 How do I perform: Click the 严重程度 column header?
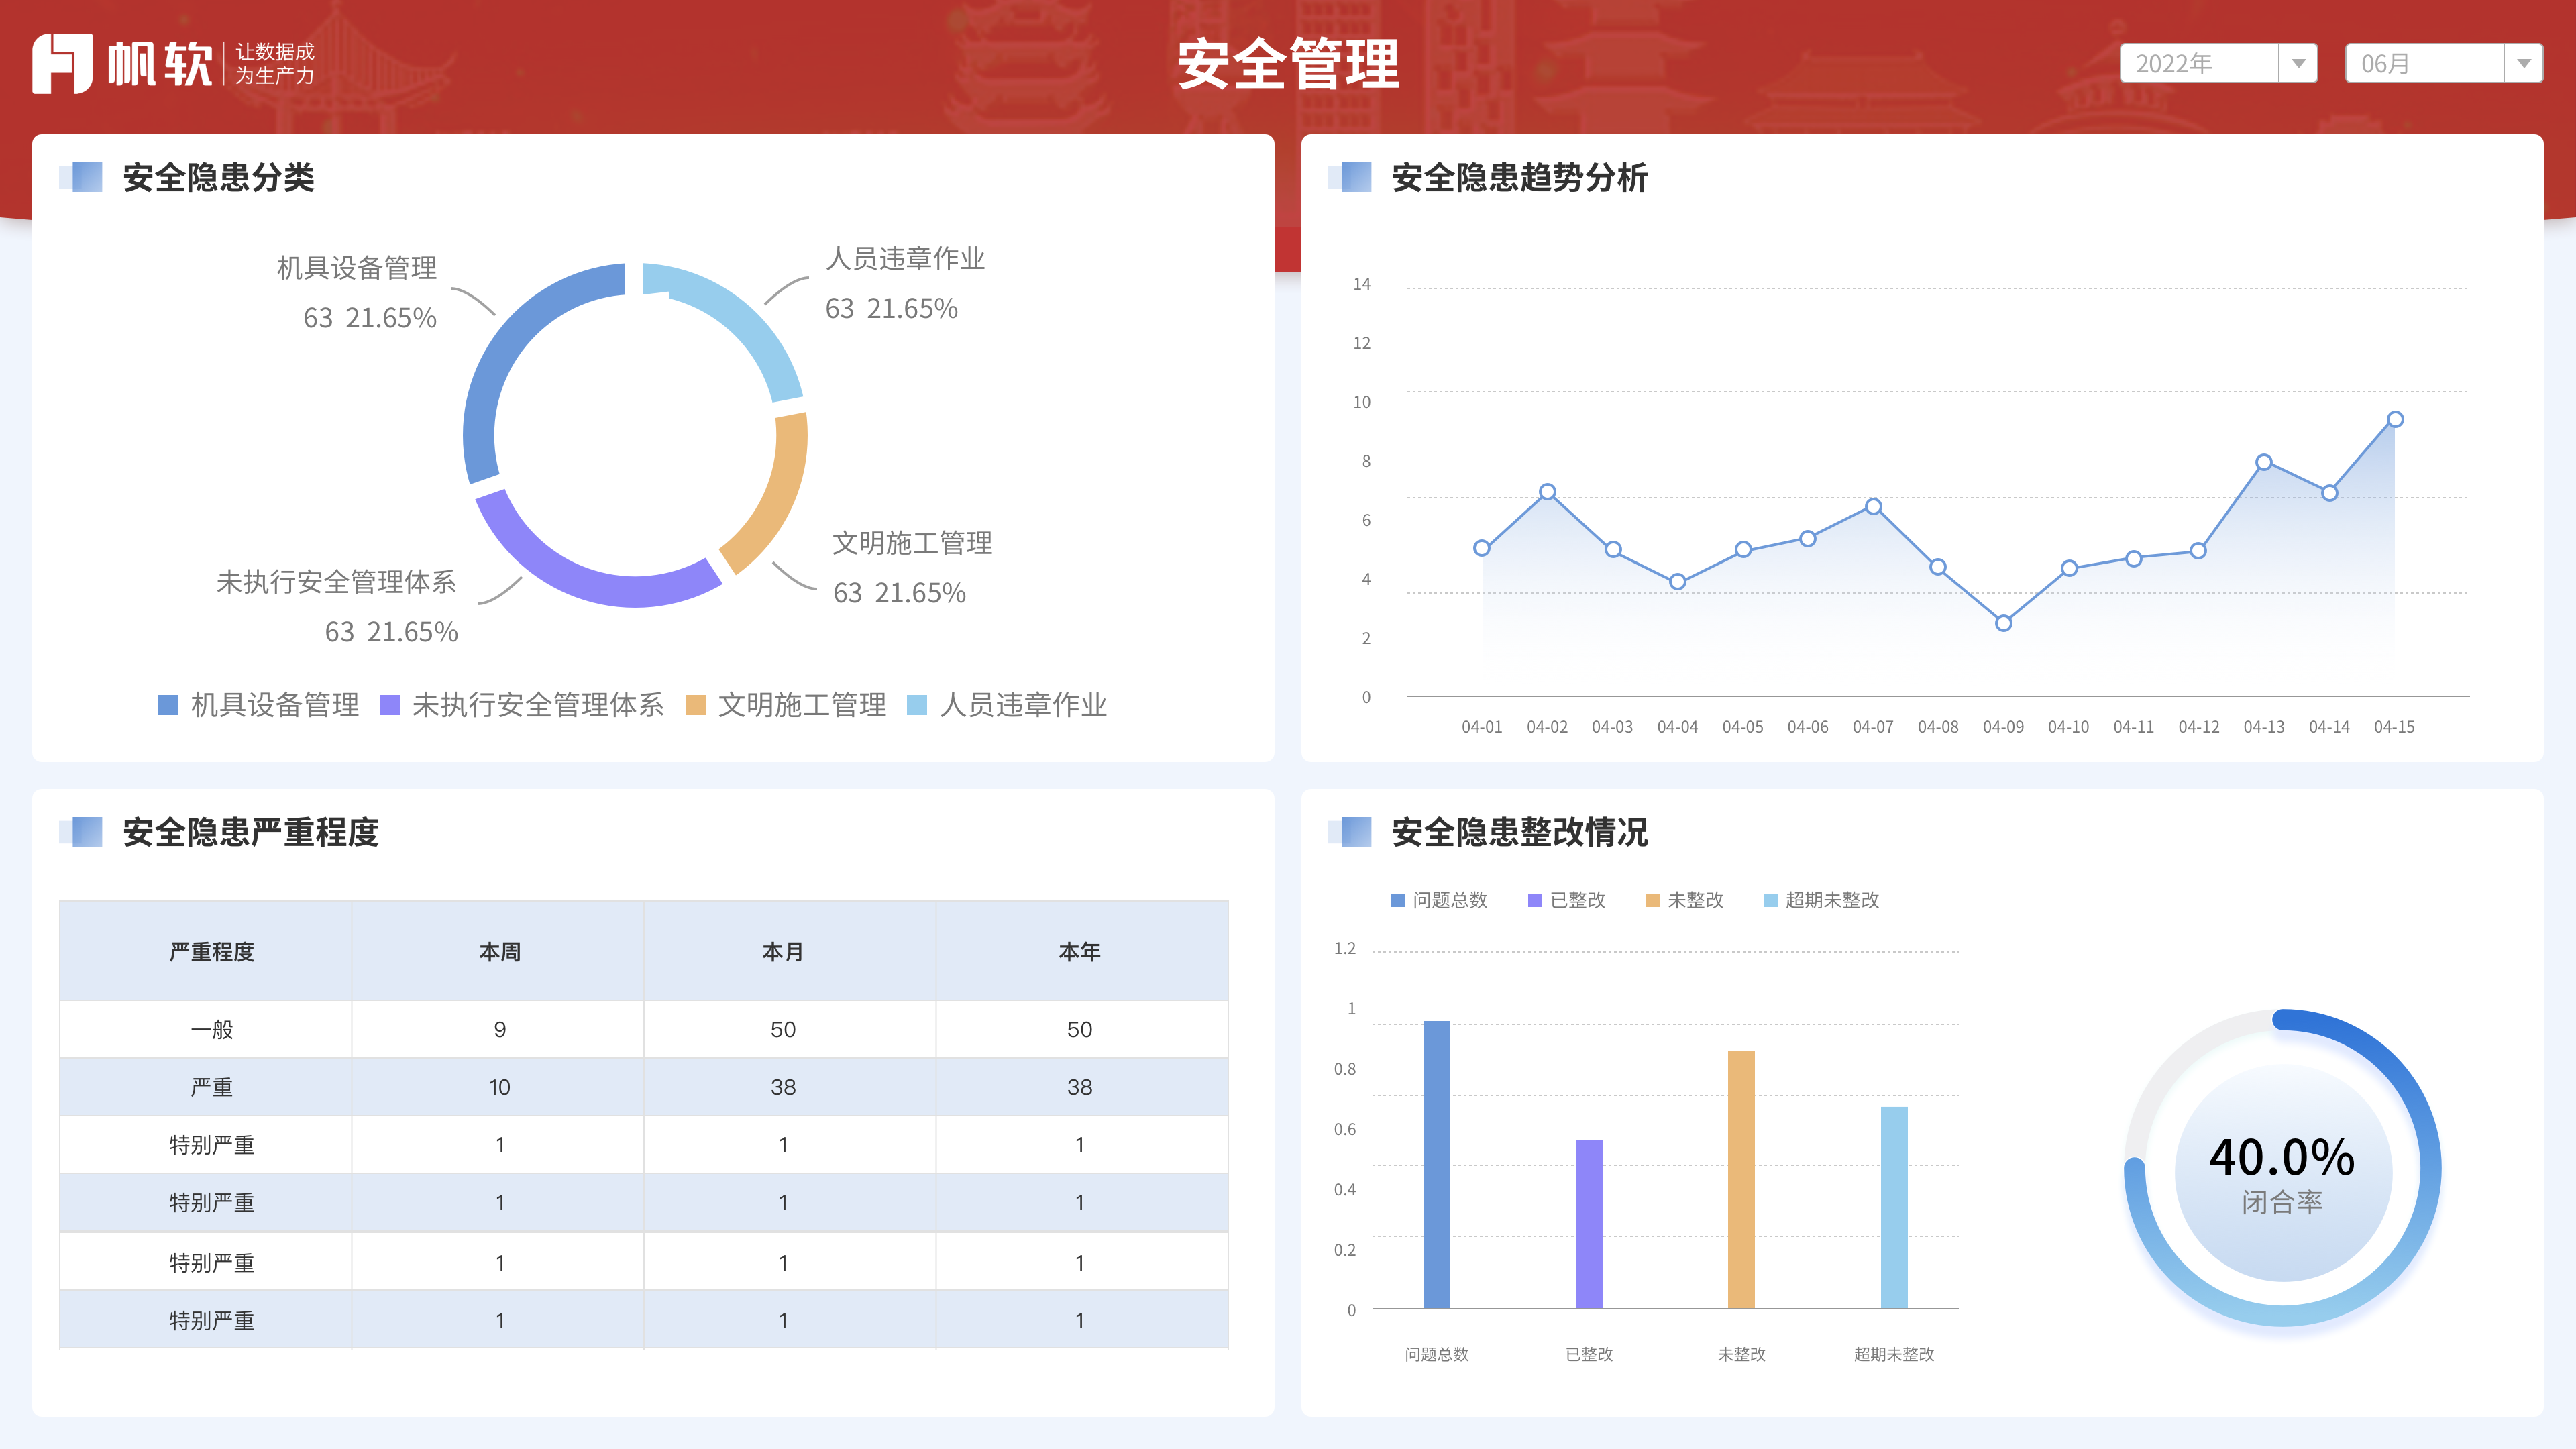click(x=211, y=952)
